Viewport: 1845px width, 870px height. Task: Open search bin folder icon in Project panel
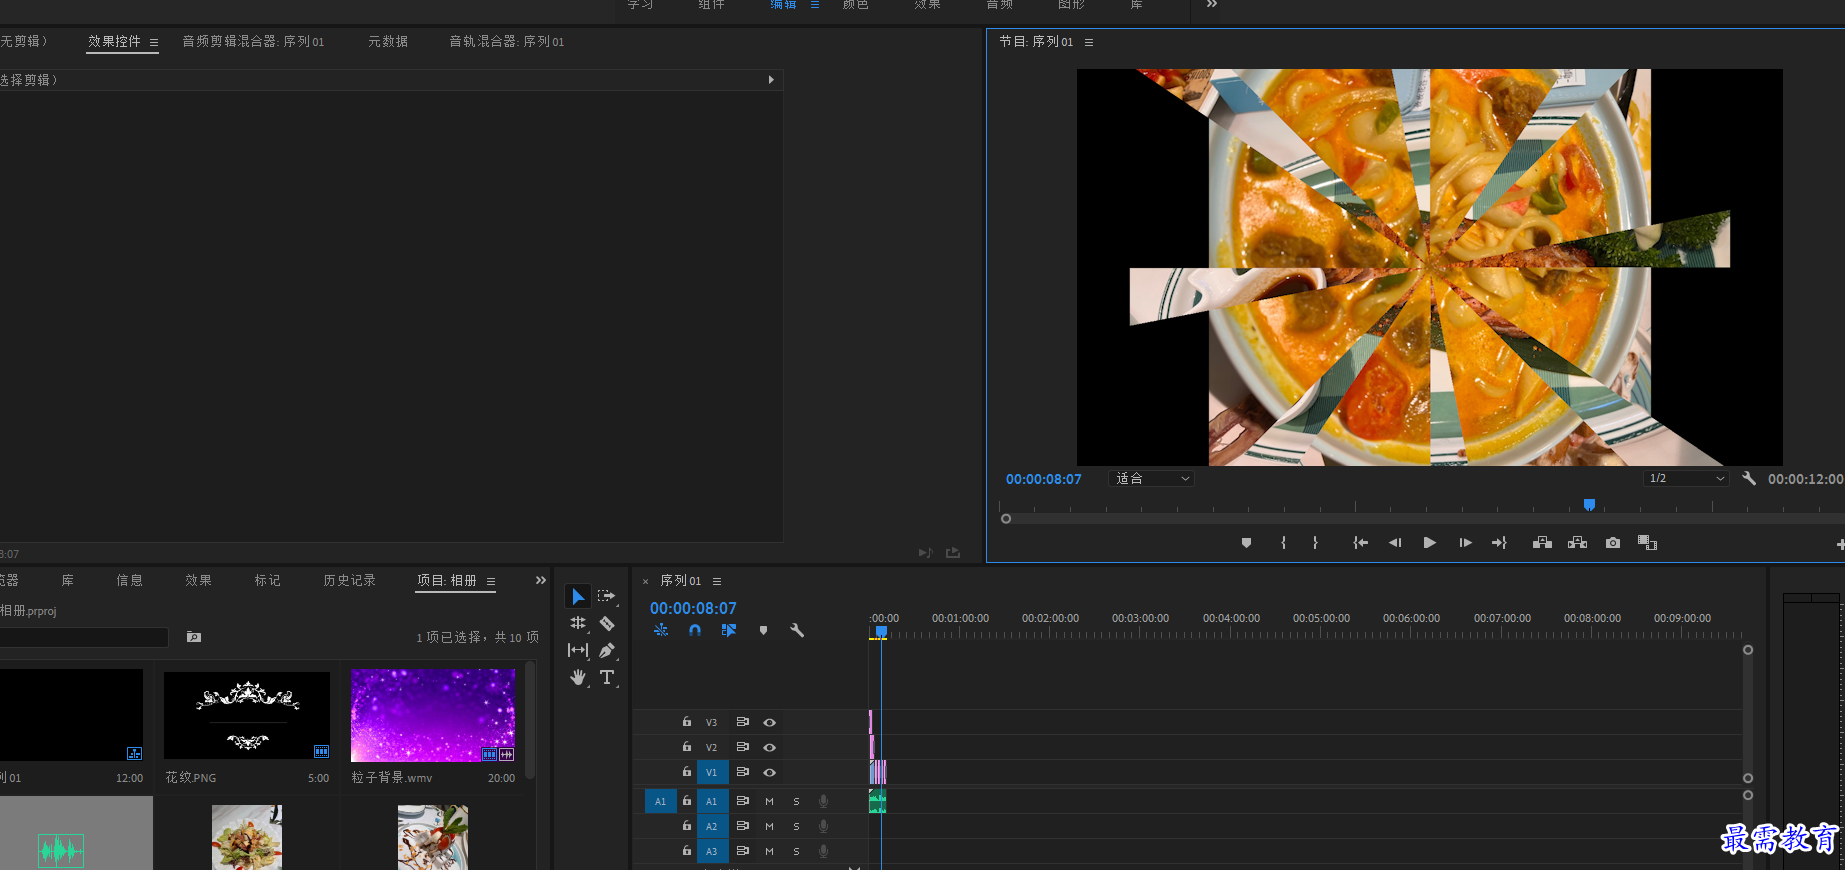(x=194, y=637)
